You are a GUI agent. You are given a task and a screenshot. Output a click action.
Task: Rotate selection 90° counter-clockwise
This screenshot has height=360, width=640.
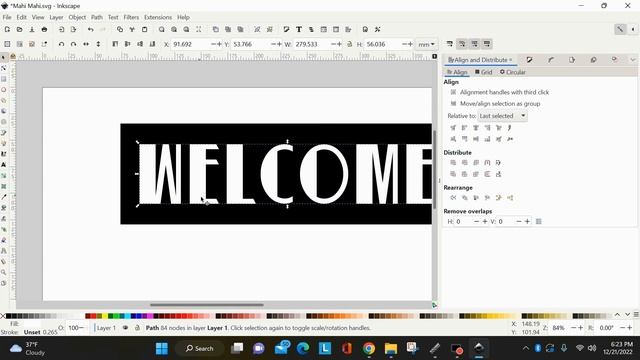pos(61,44)
